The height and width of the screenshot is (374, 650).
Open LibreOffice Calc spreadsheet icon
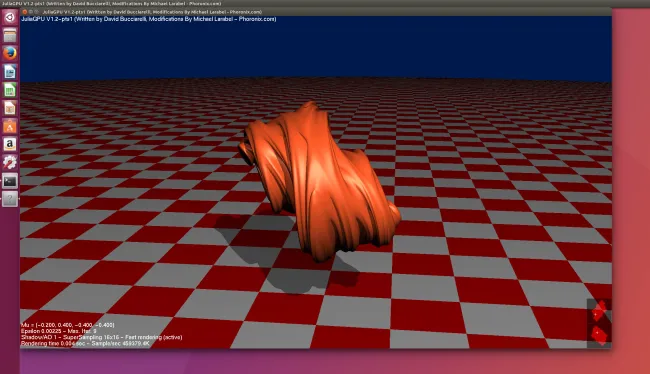pyautogui.click(x=10, y=90)
